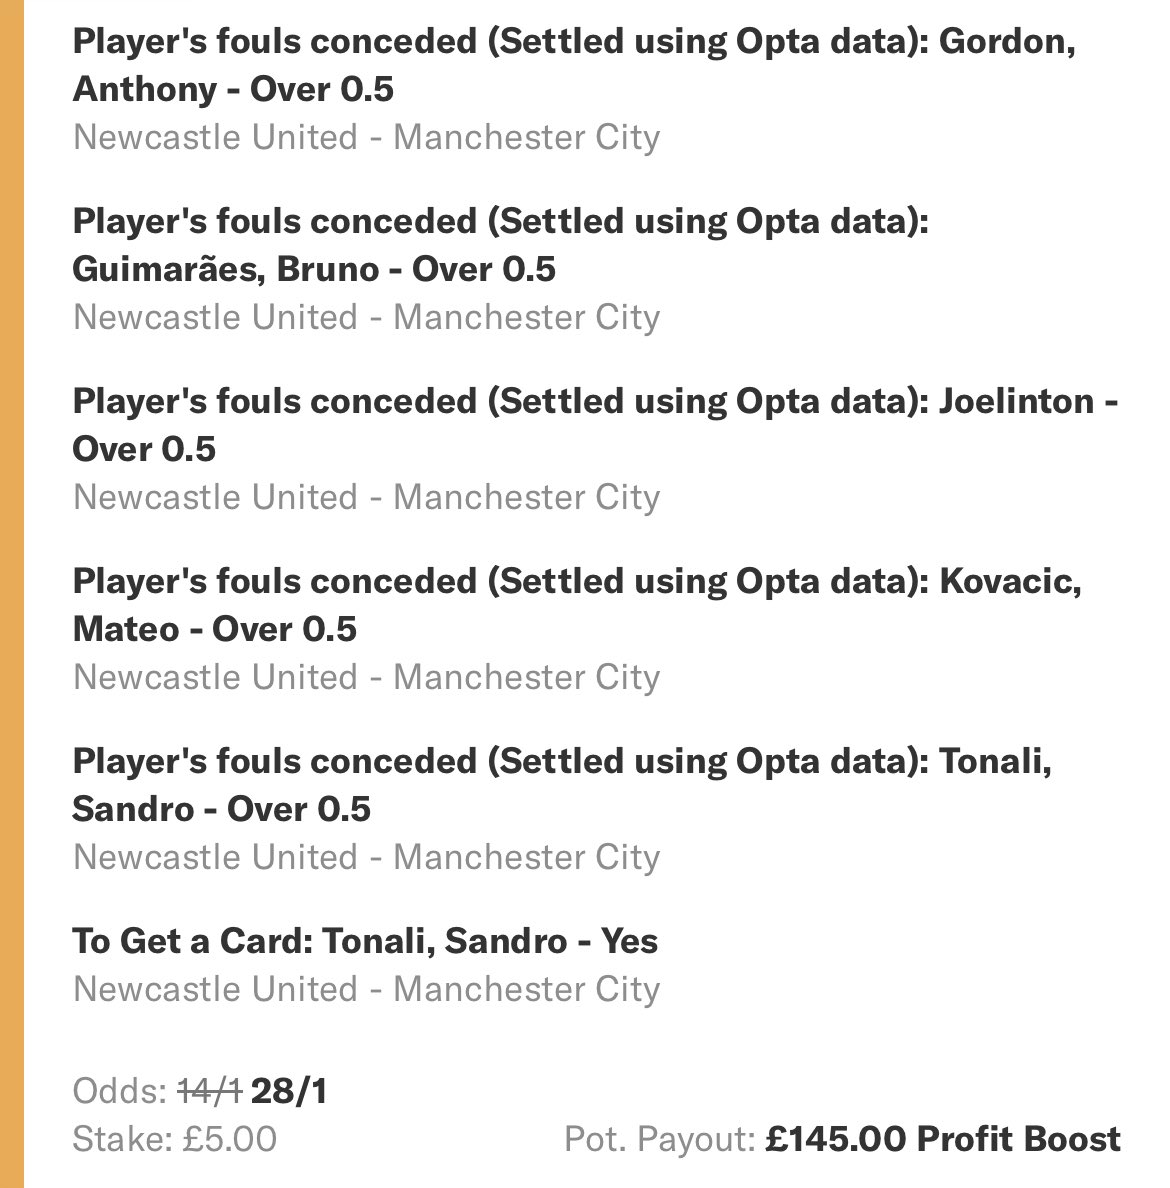Select the Kovacic, Mateo fouls conceded selection

(x=577, y=605)
